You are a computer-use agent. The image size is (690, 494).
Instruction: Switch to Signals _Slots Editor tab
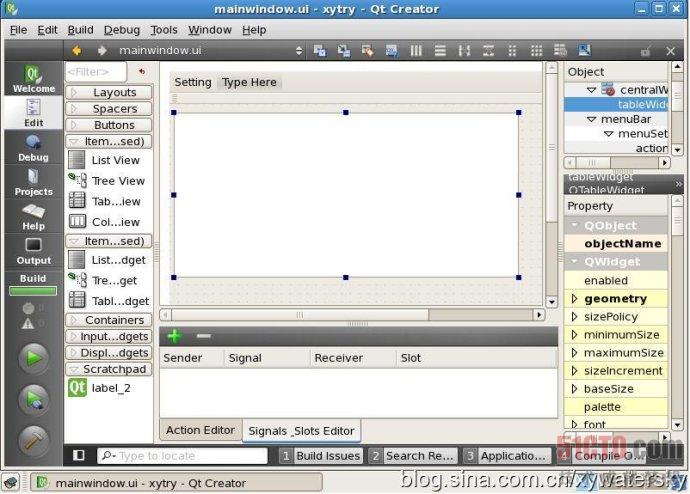(301, 431)
